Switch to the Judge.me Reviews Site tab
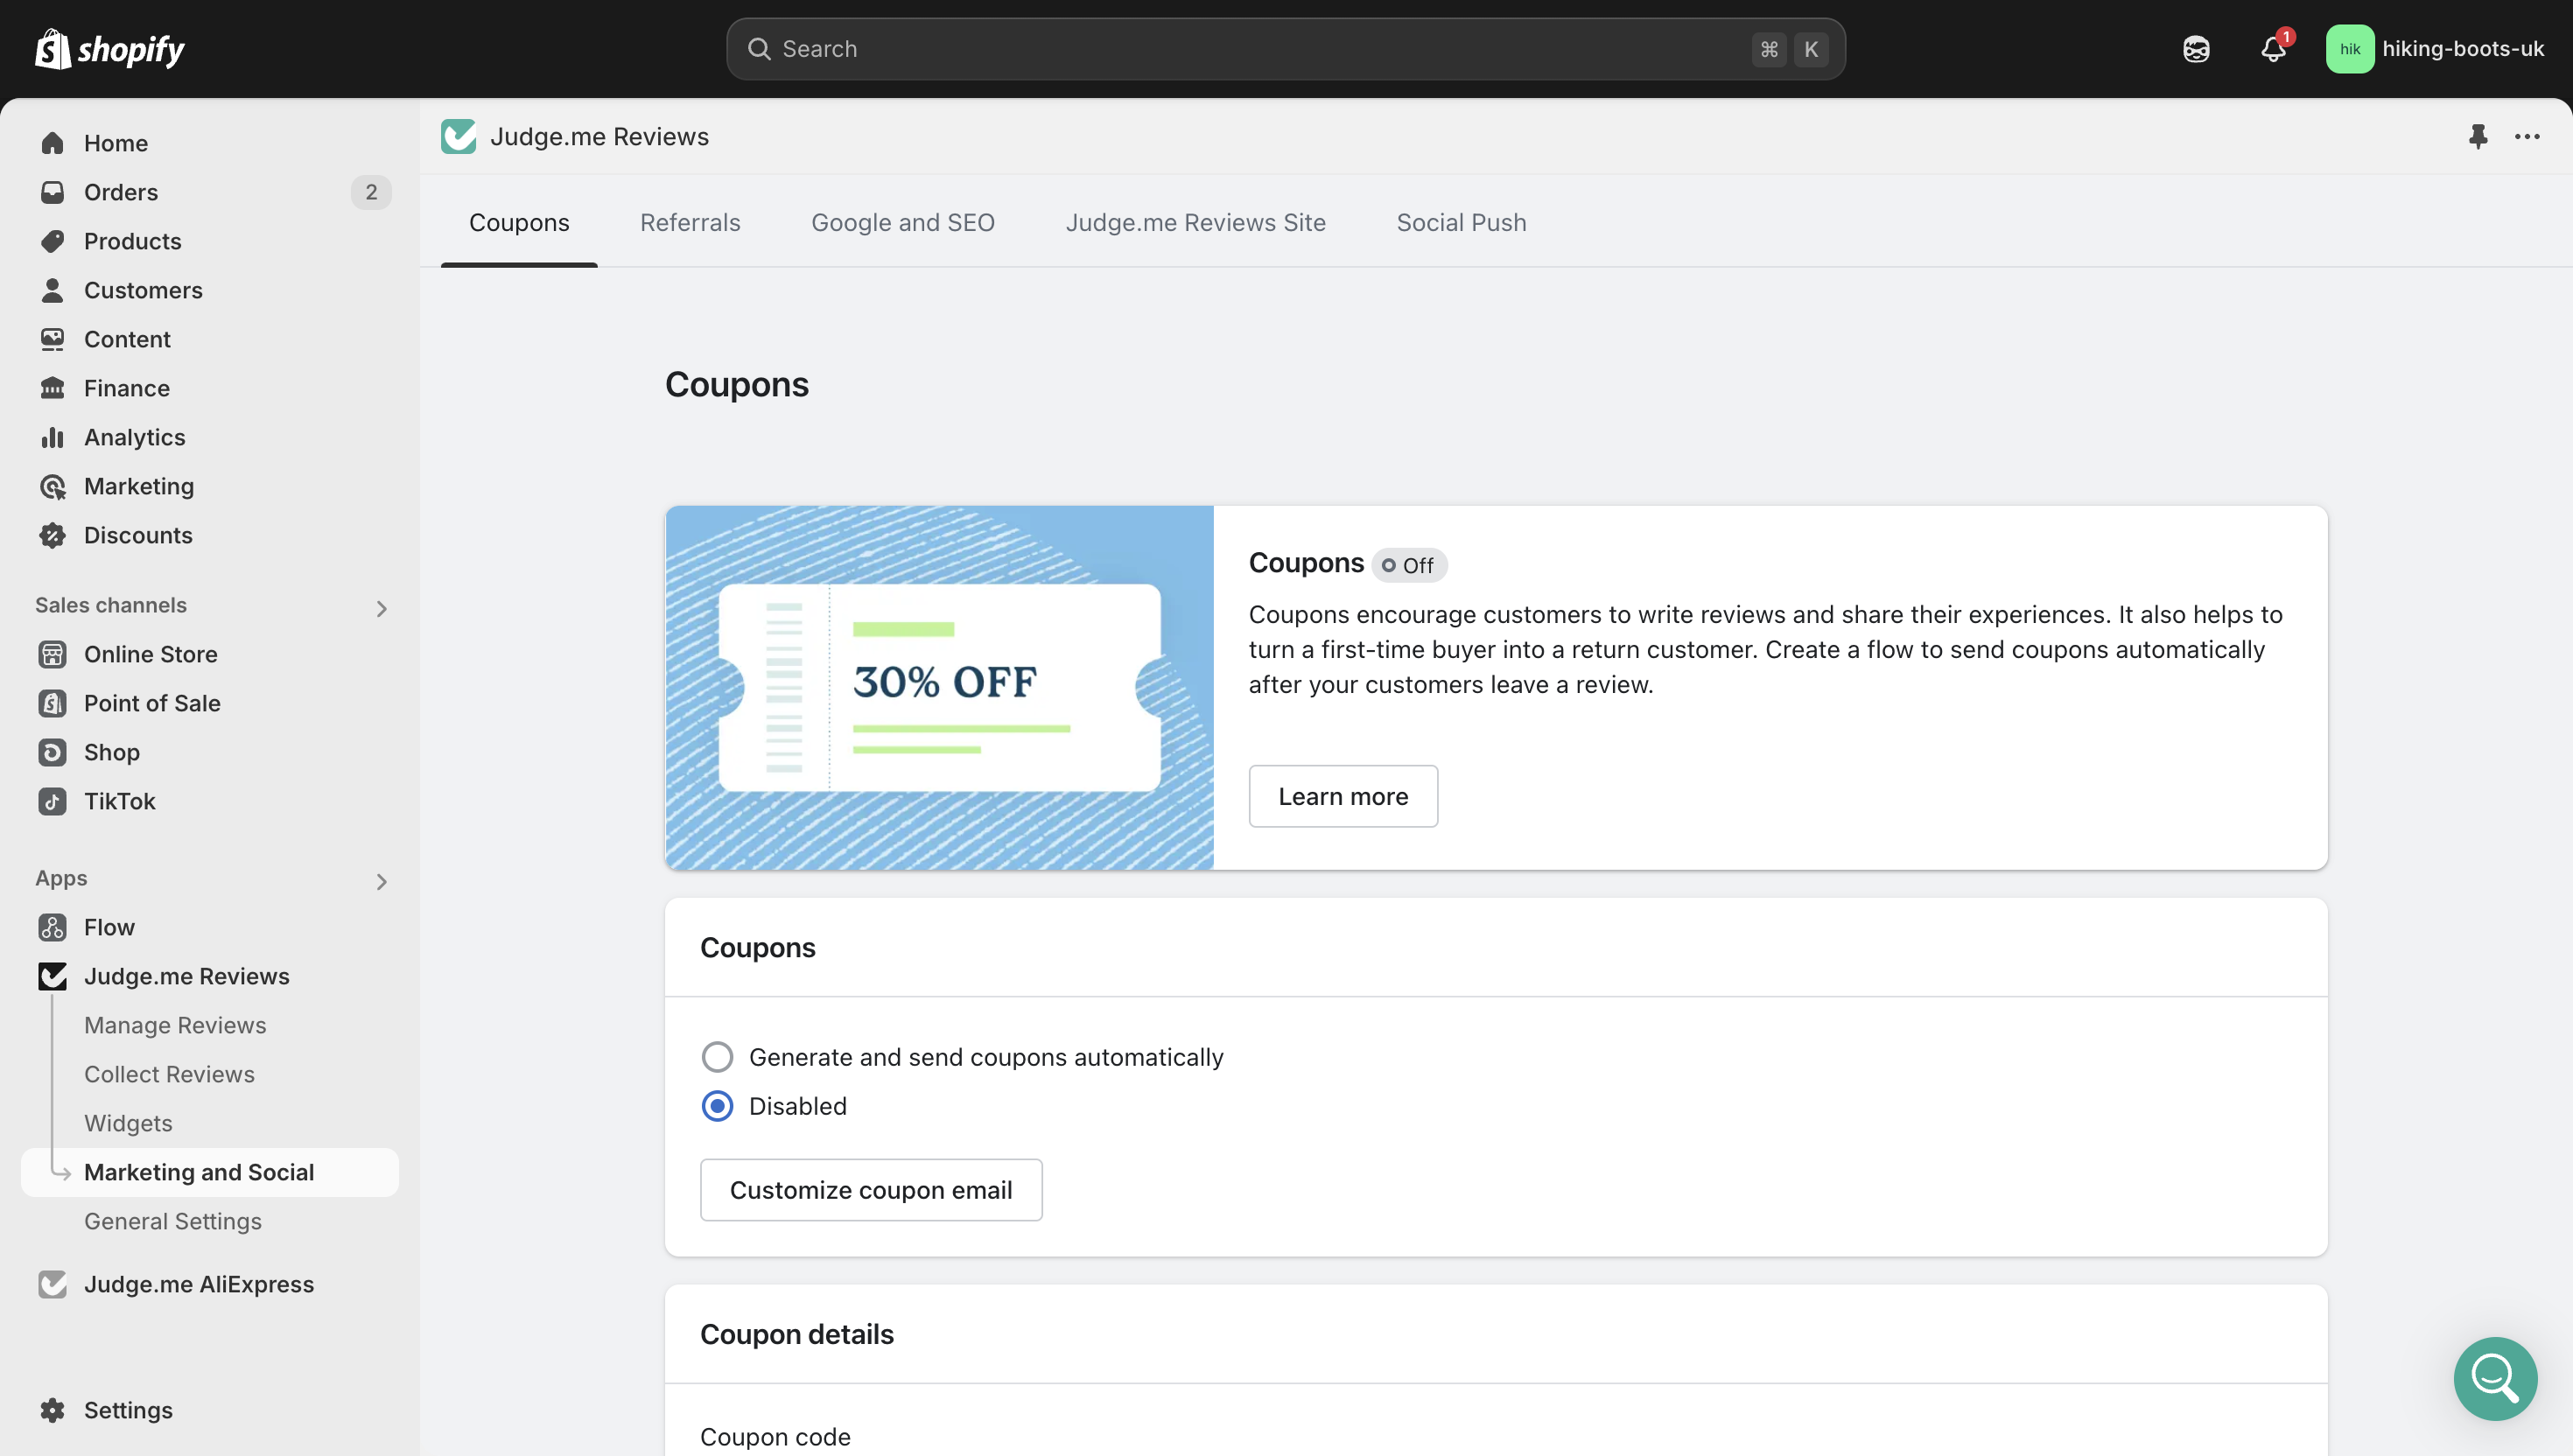This screenshot has width=2573, height=1456. click(1196, 222)
